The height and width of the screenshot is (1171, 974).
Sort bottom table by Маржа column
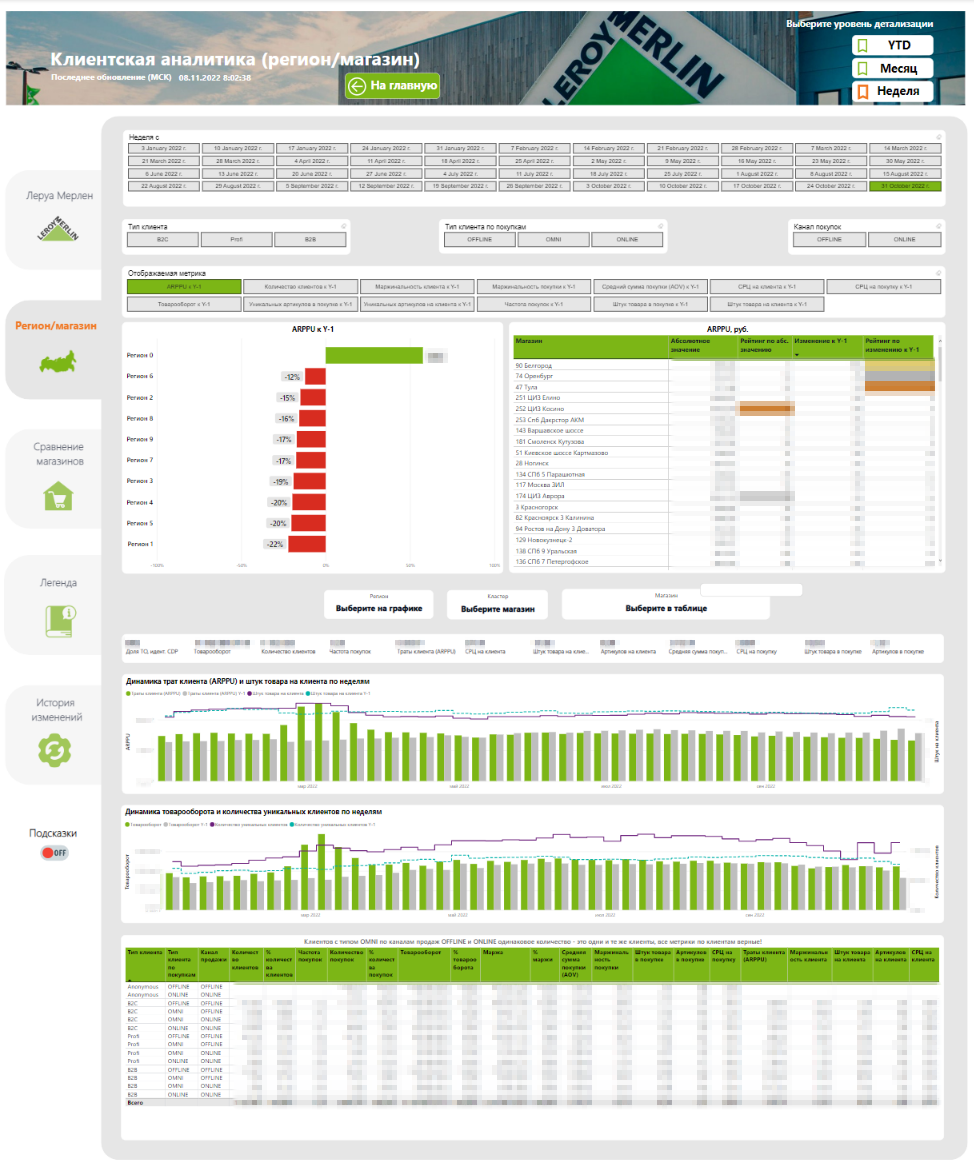[x=506, y=965]
